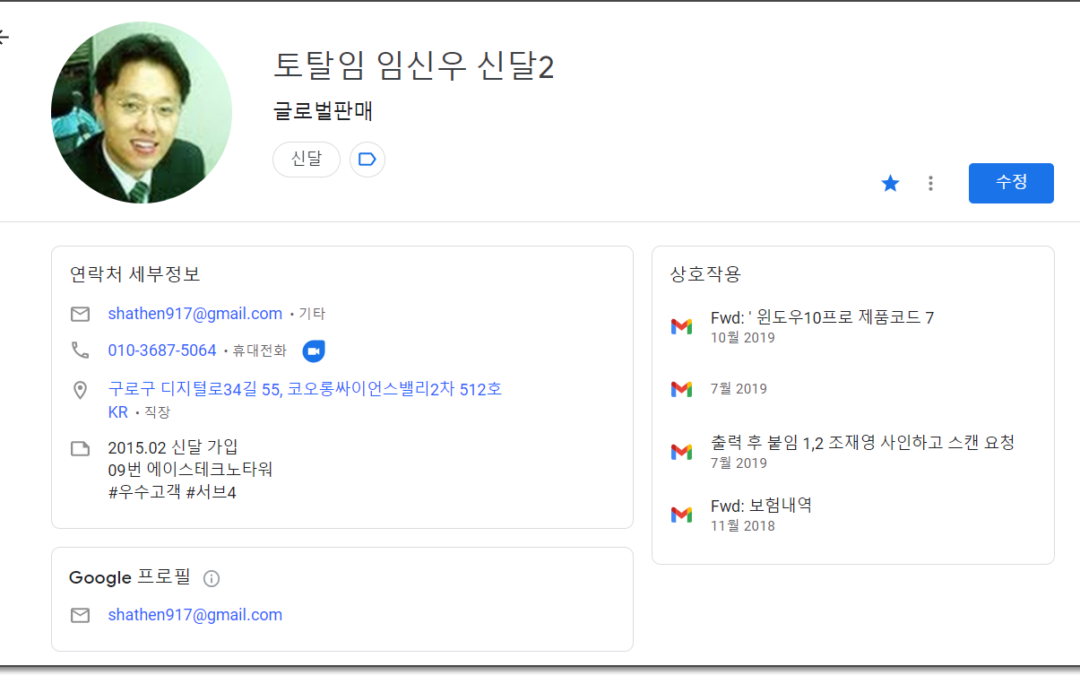Click the KR country link

[x=118, y=412]
